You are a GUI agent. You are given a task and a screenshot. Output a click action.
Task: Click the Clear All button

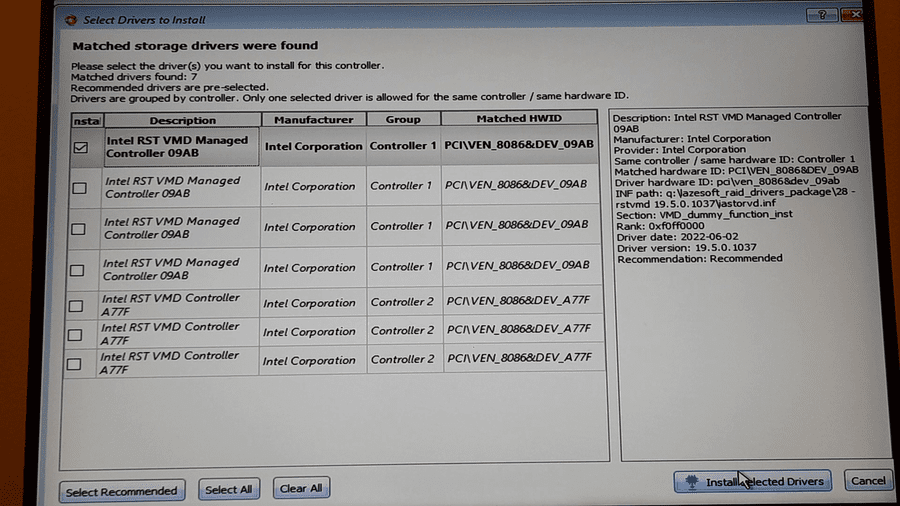click(301, 488)
